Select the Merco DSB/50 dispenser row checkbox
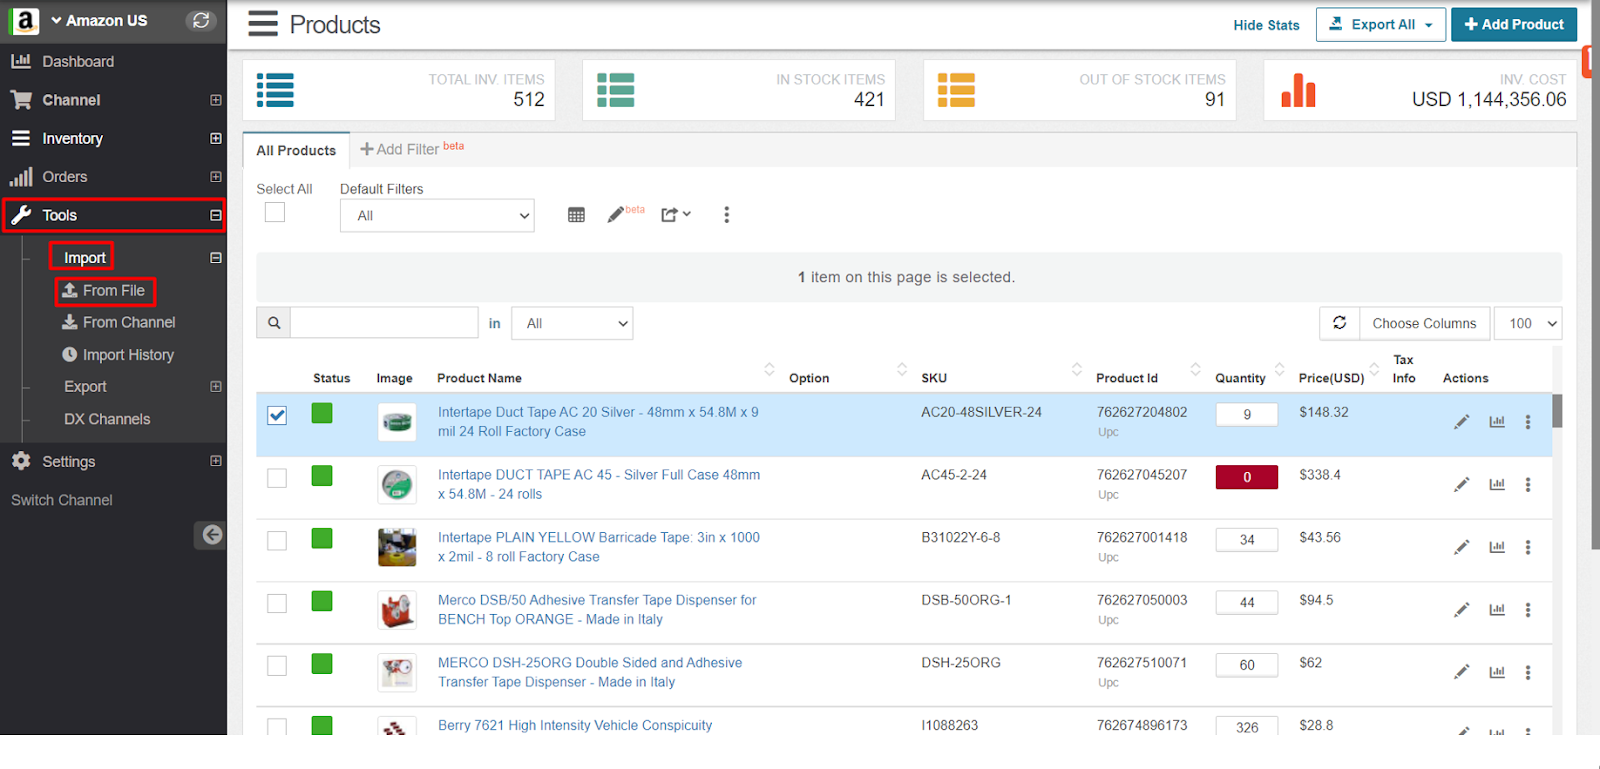 [x=277, y=603]
